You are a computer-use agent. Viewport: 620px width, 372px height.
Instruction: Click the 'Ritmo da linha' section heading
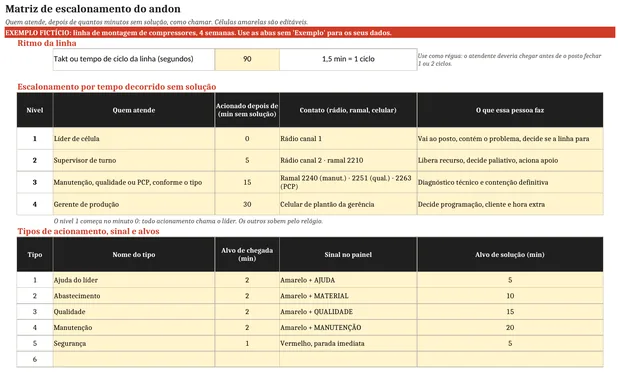(47, 43)
